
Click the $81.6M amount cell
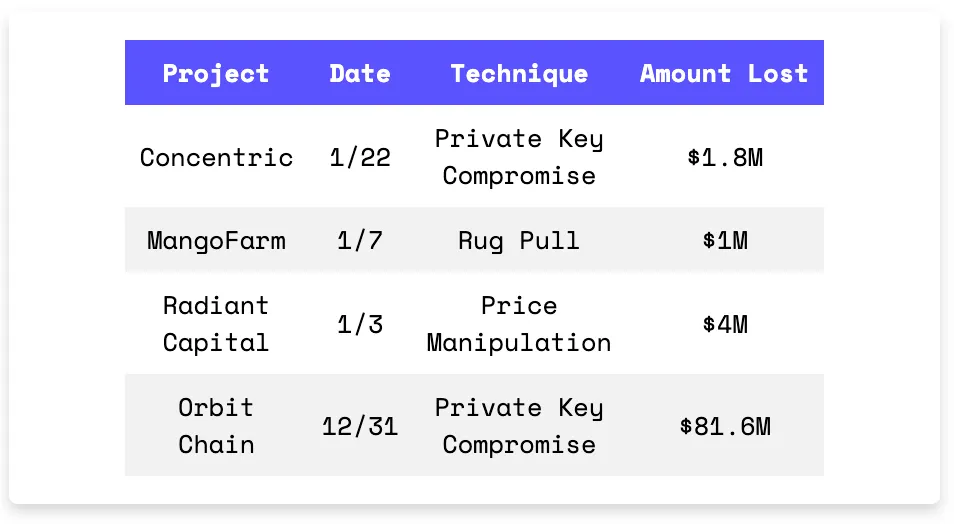click(725, 426)
